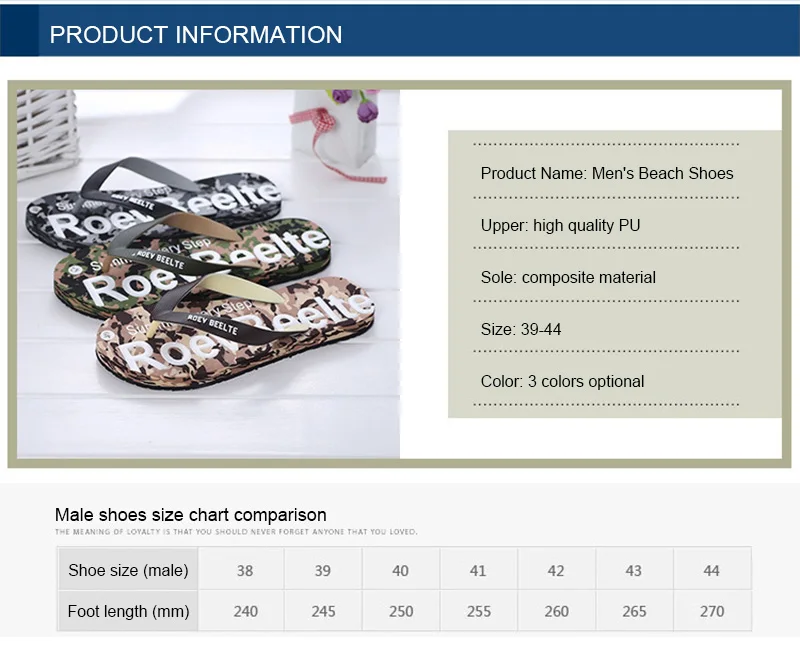Click the Male shoes size chart comparison heading
The height and width of the screenshot is (656, 800).
pos(190,515)
